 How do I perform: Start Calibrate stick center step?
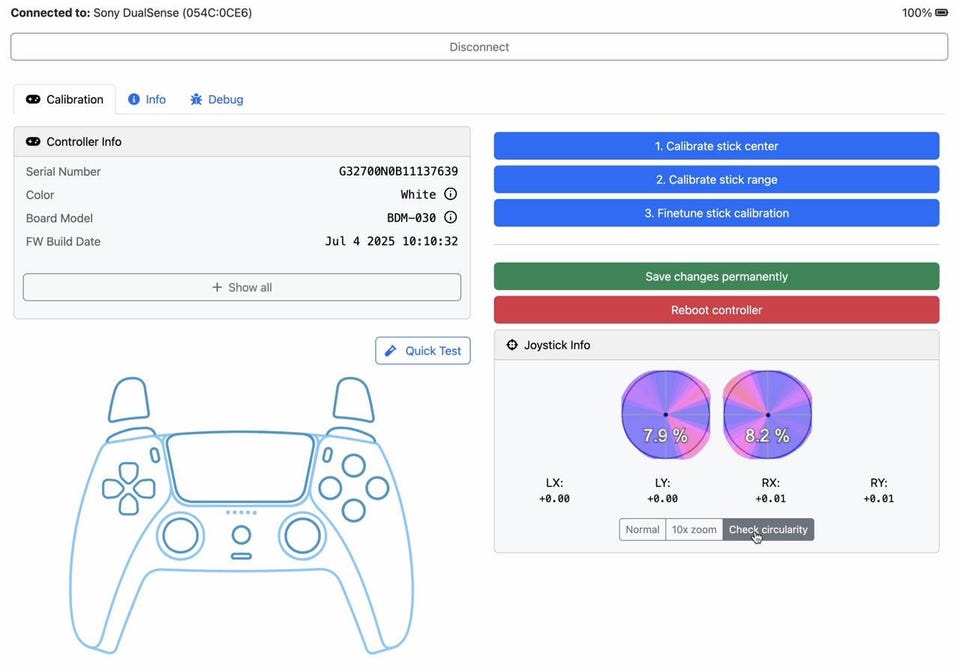click(716, 146)
